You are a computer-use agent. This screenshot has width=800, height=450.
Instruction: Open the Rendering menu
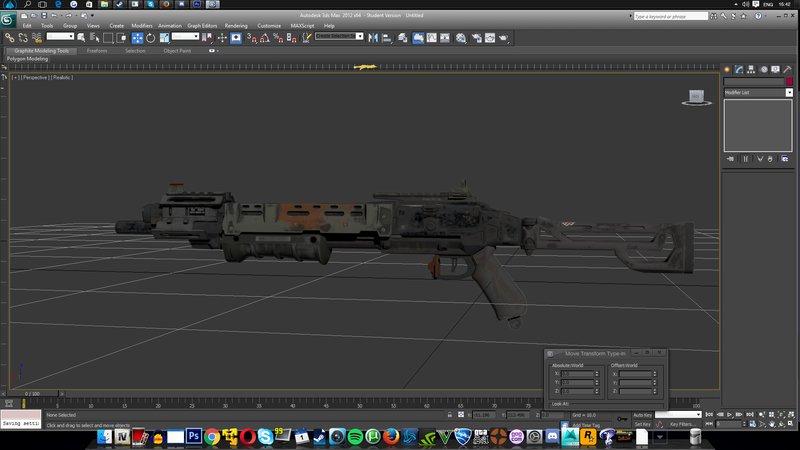[236, 26]
